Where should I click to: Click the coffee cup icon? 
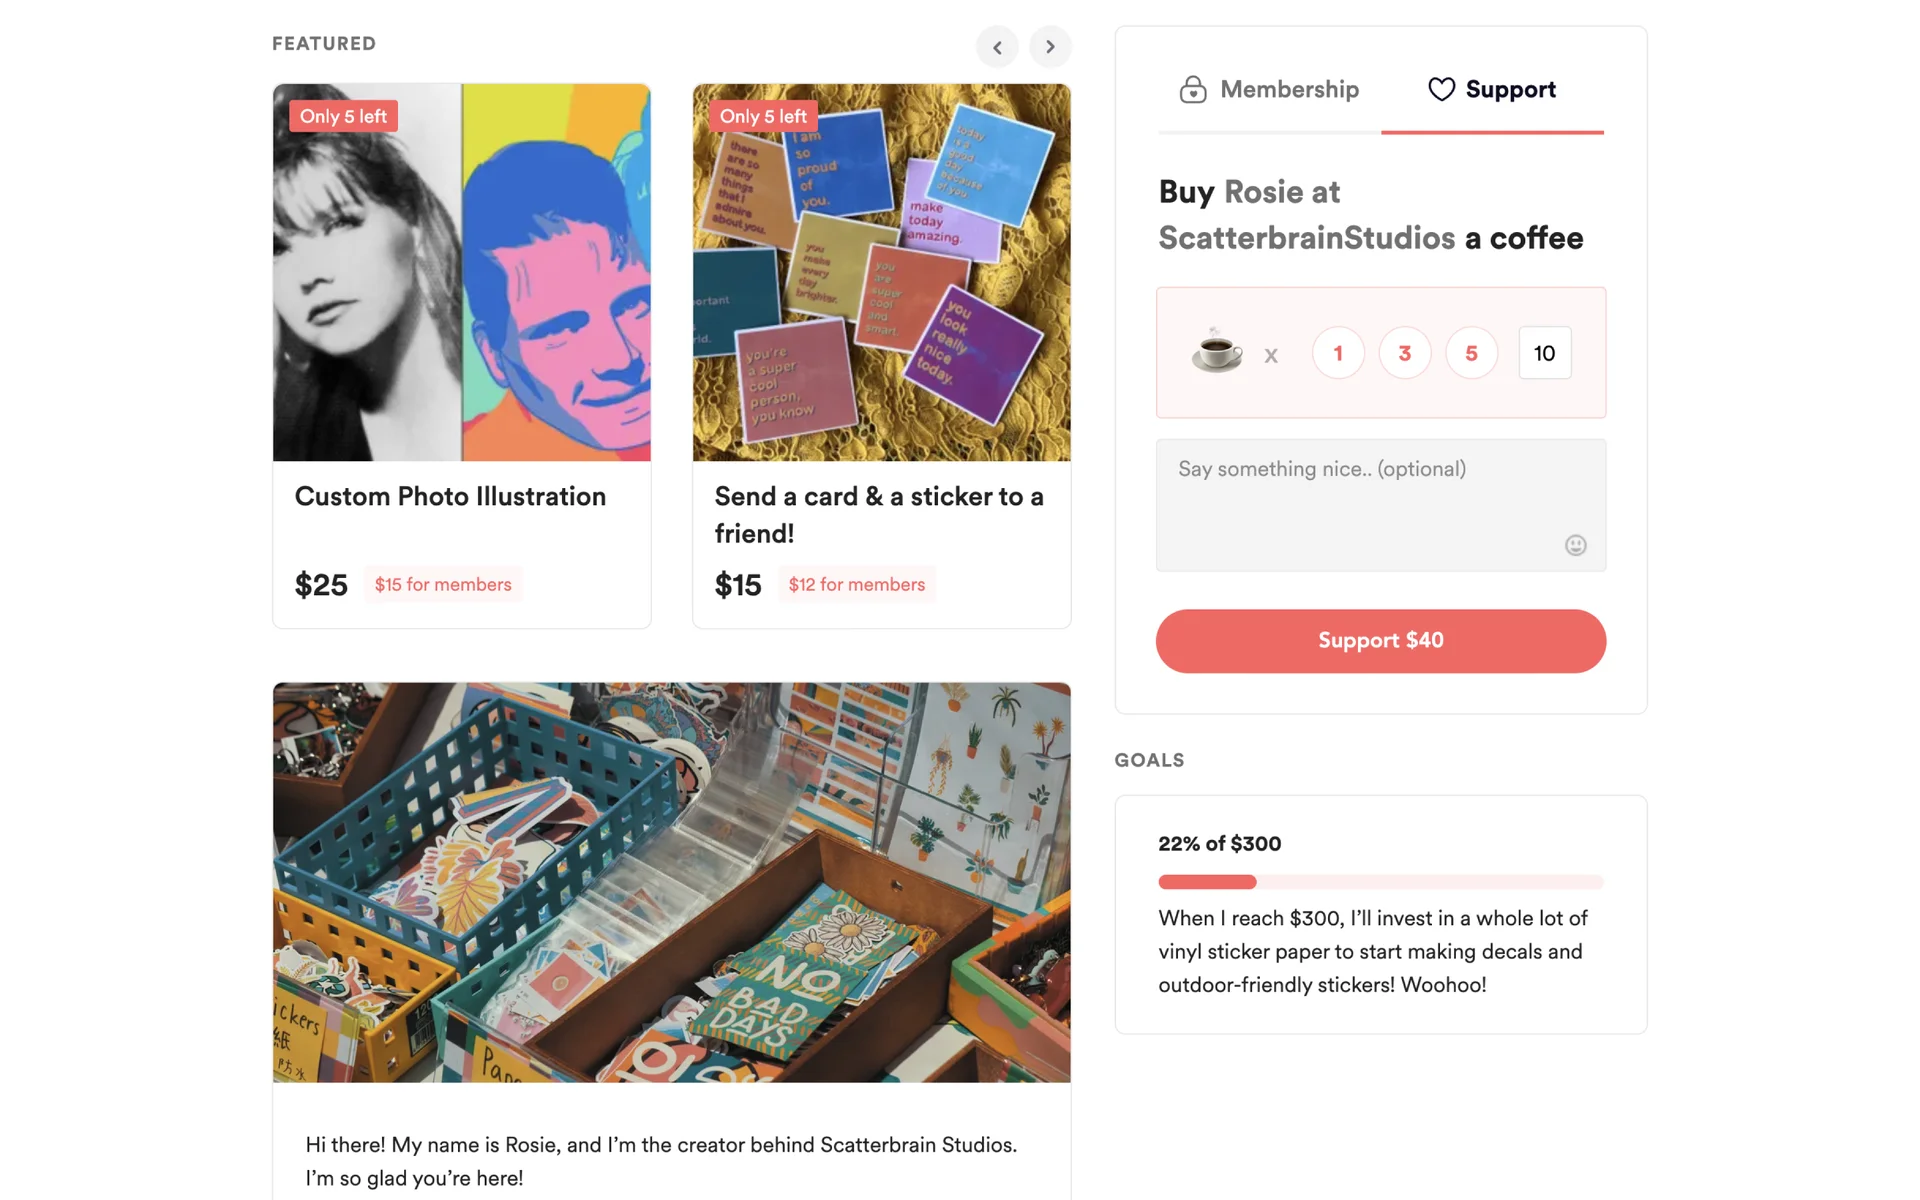pyautogui.click(x=1216, y=351)
